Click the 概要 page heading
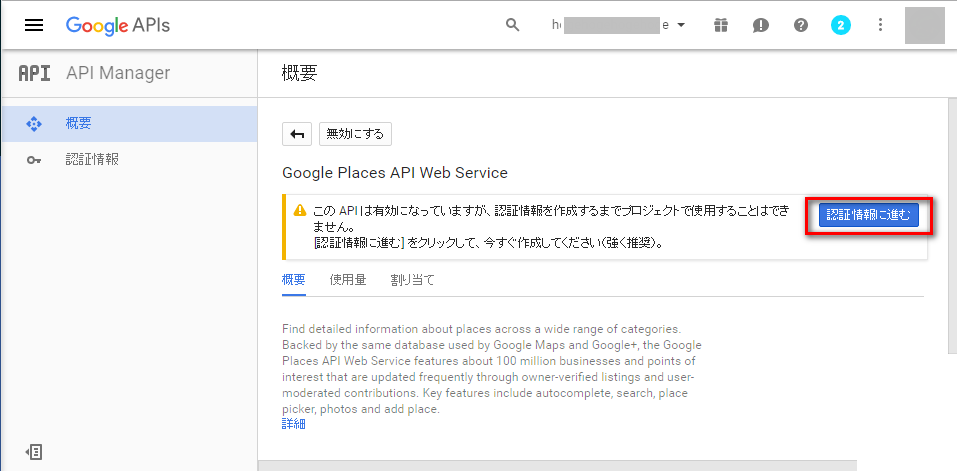Screen dimensions: 957x471 point(300,73)
